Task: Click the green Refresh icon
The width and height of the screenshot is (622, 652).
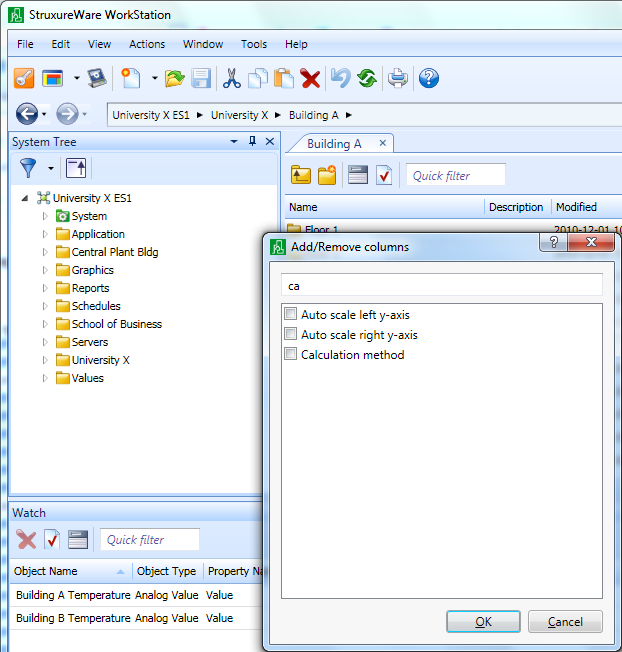Action: pos(366,78)
